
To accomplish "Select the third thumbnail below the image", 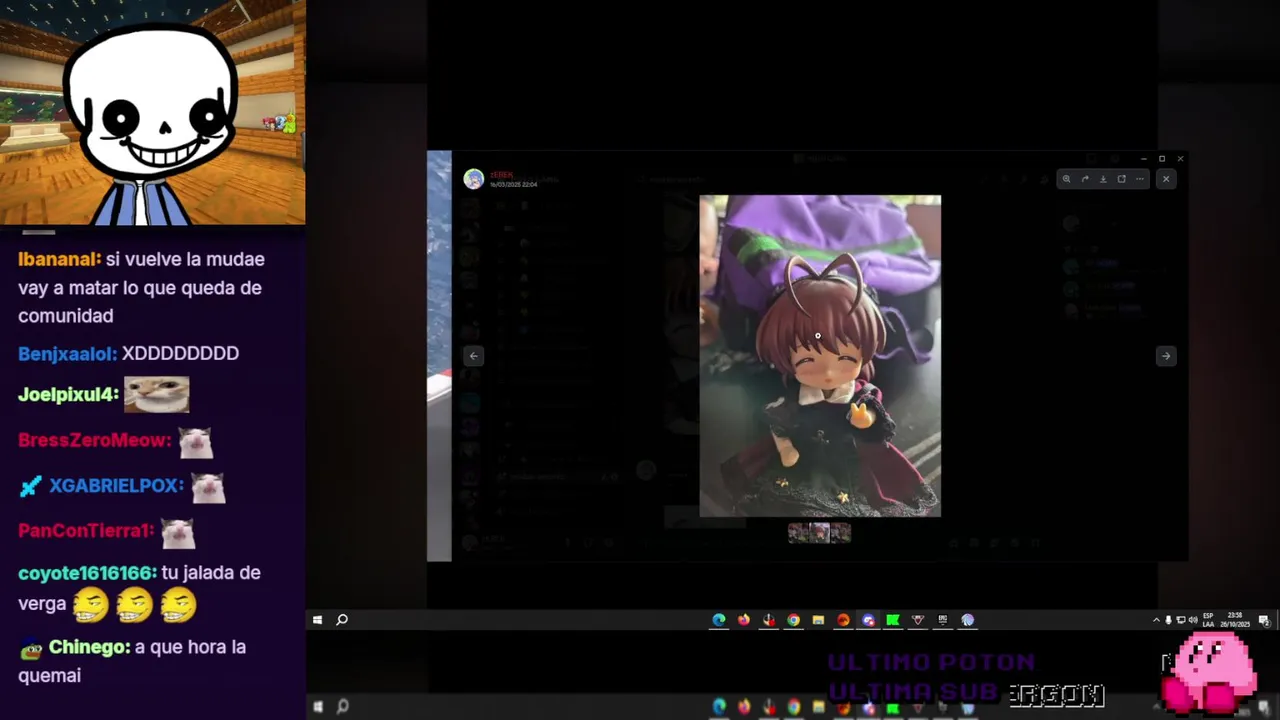I will (841, 533).
